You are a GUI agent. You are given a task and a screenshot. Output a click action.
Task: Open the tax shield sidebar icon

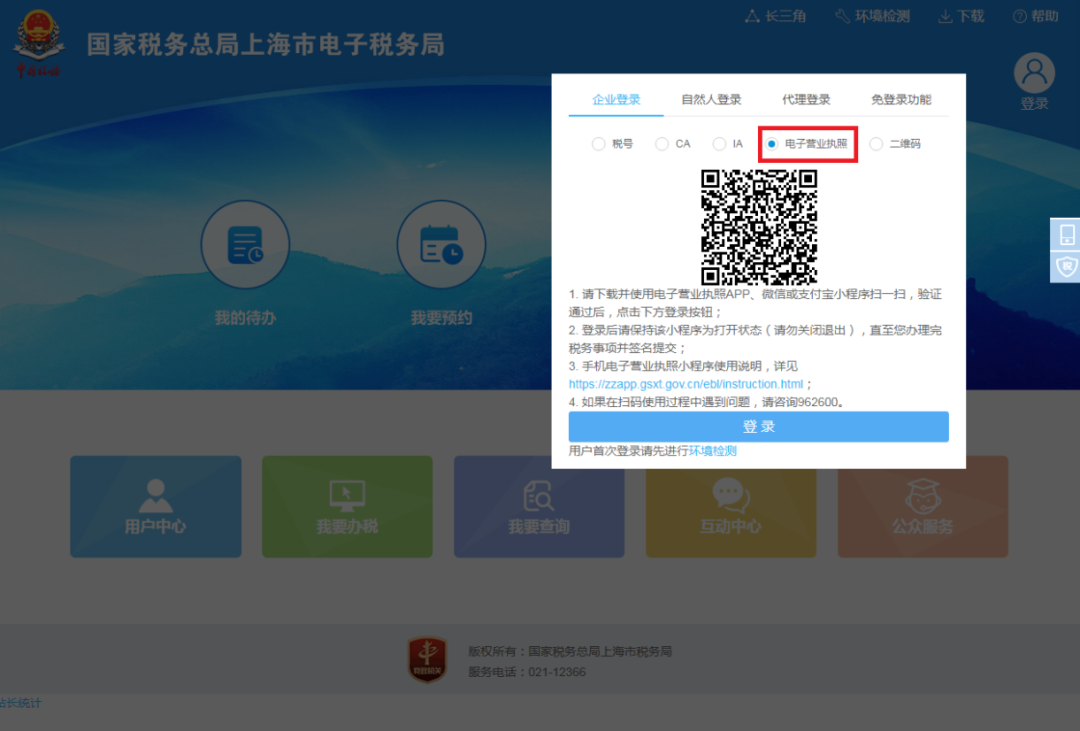(1066, 267)
